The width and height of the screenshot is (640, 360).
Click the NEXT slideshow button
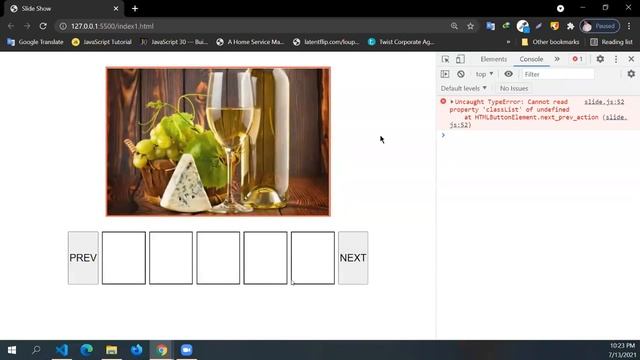click(x=353, y=258)
